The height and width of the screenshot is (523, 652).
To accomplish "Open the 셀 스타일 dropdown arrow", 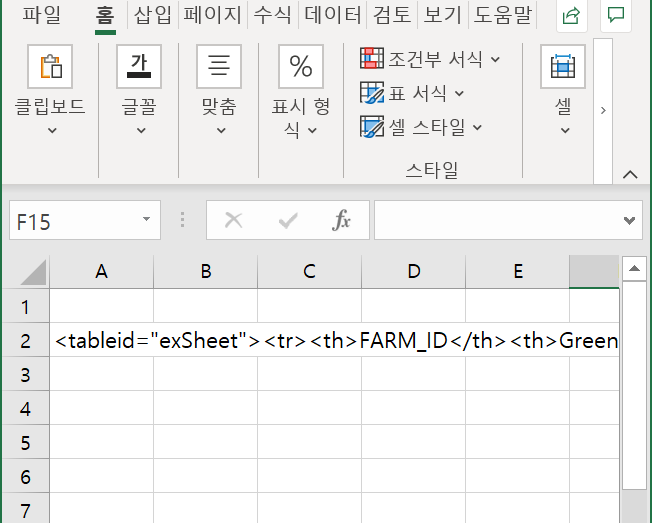I will point(477,128).
